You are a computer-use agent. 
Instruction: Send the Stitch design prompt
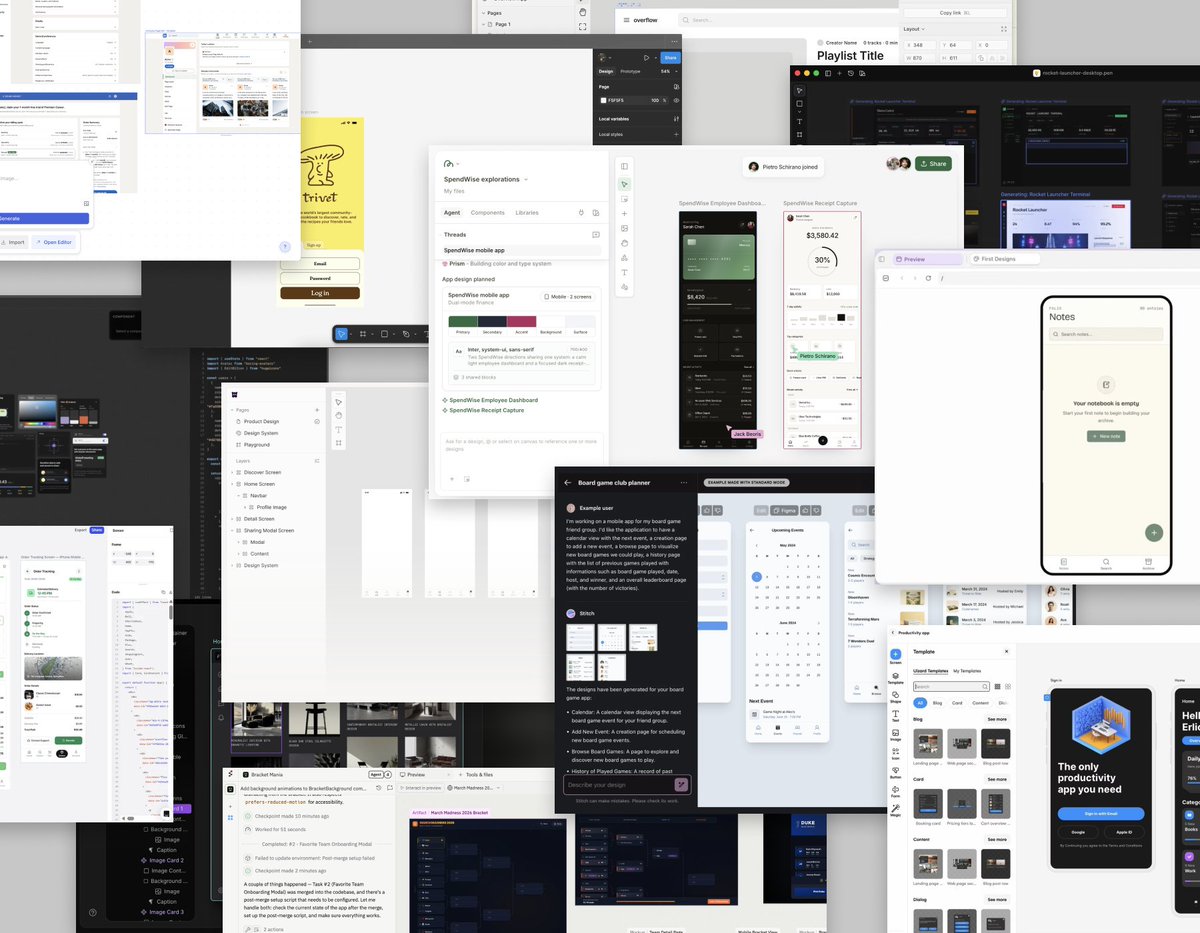(681, 785)
